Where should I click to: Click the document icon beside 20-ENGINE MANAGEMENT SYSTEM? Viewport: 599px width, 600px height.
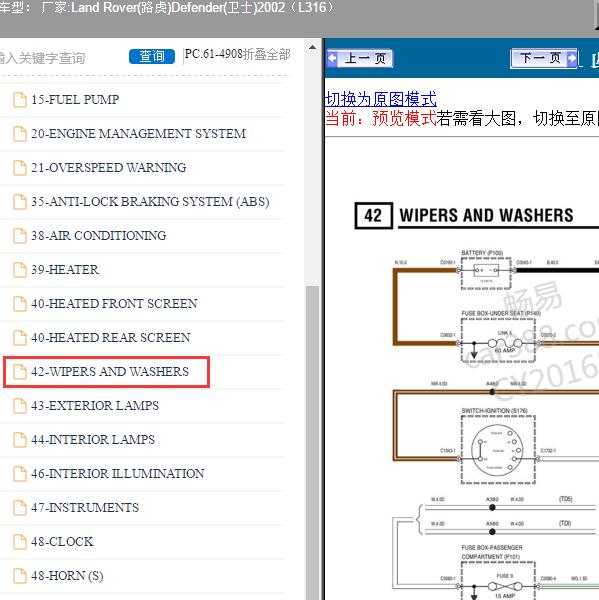[20, 134]
